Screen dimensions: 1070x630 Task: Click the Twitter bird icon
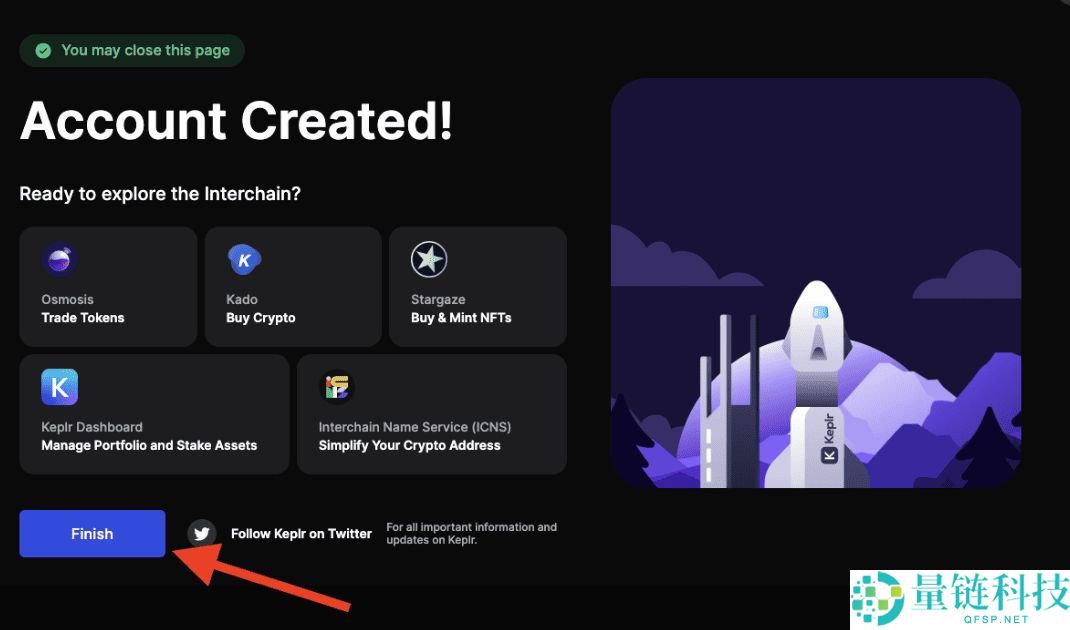[x=201, y=534]
